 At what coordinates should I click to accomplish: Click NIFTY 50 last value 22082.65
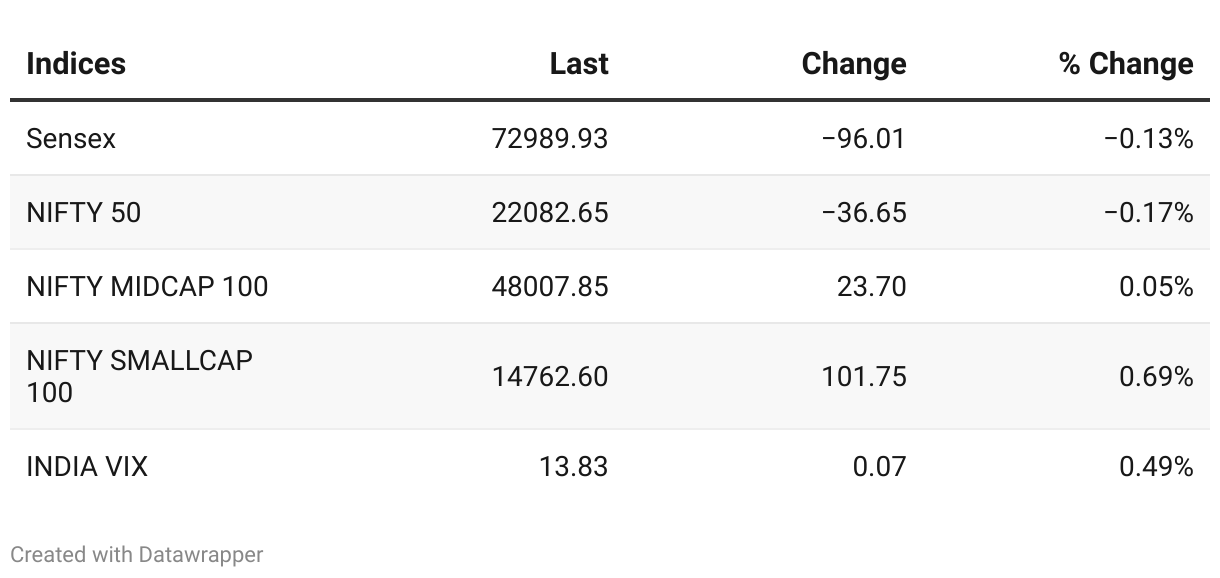click(x=549, y=213)
